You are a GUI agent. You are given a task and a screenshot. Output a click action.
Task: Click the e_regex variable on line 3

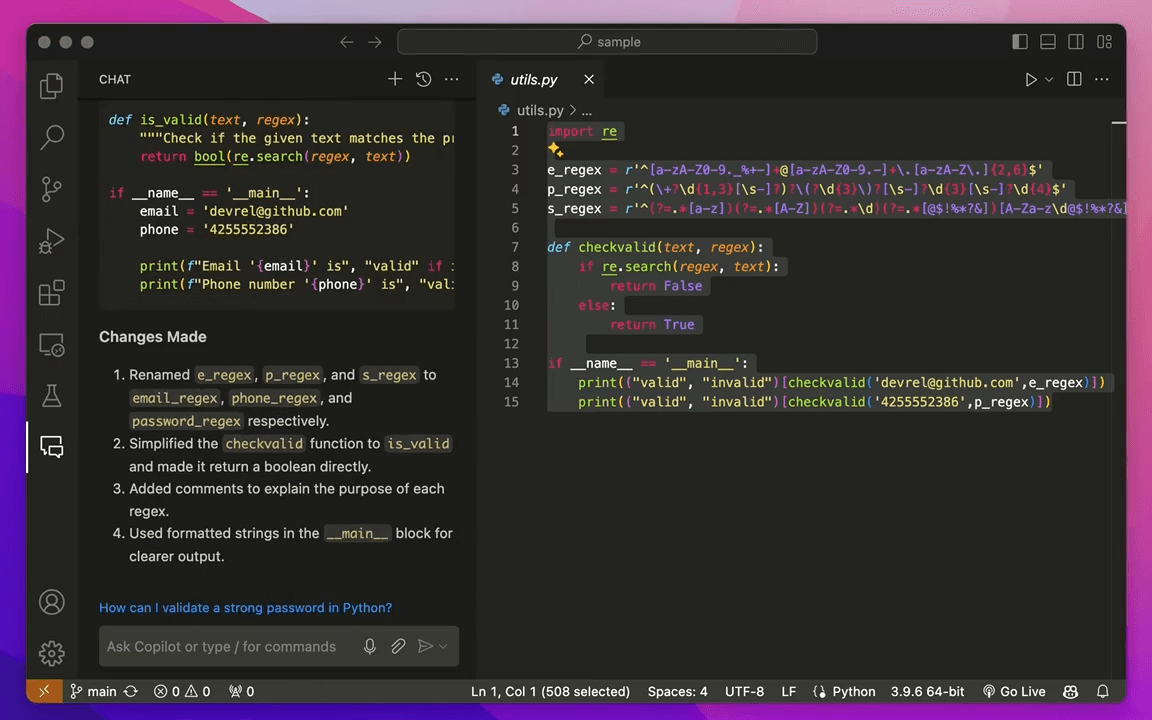(x=574, y=170)
